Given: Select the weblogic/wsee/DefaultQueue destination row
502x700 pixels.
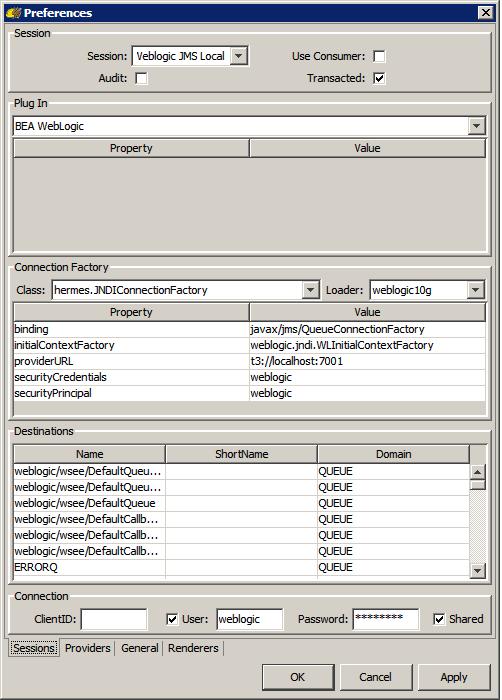Looking at the screenshot, I should [241, 503].
